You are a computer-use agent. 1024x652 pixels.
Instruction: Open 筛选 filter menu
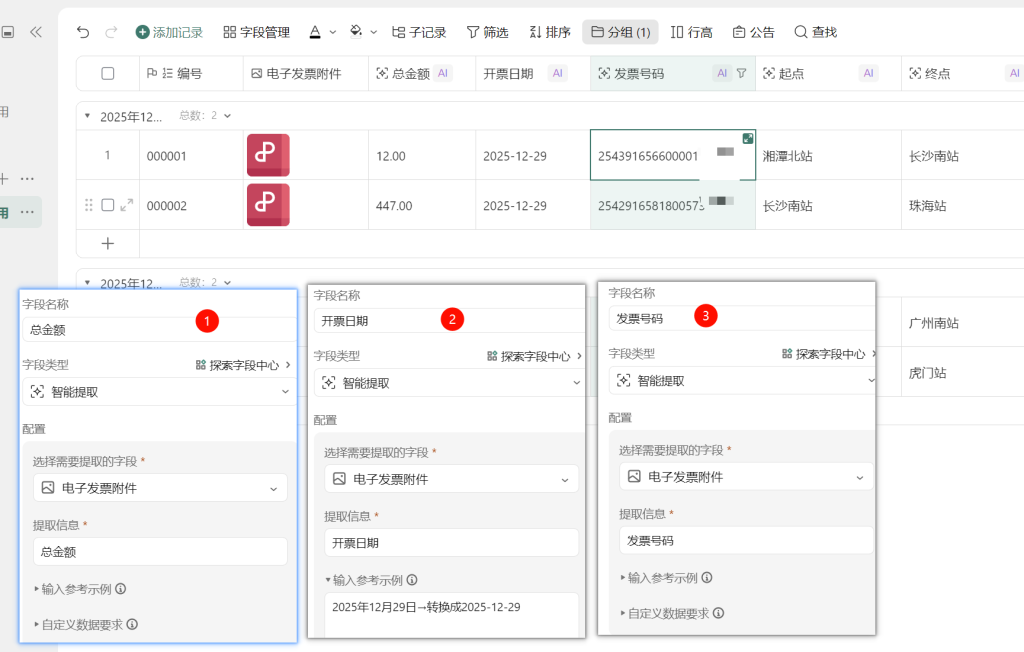tap(488, 32)
